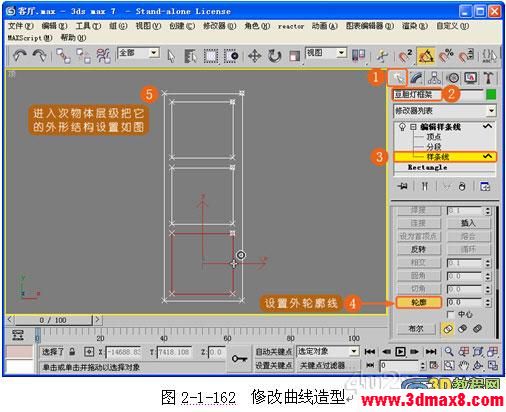
Task: Open the Create command panel tab
Action: pyautogui.click(x=397, y=78)
